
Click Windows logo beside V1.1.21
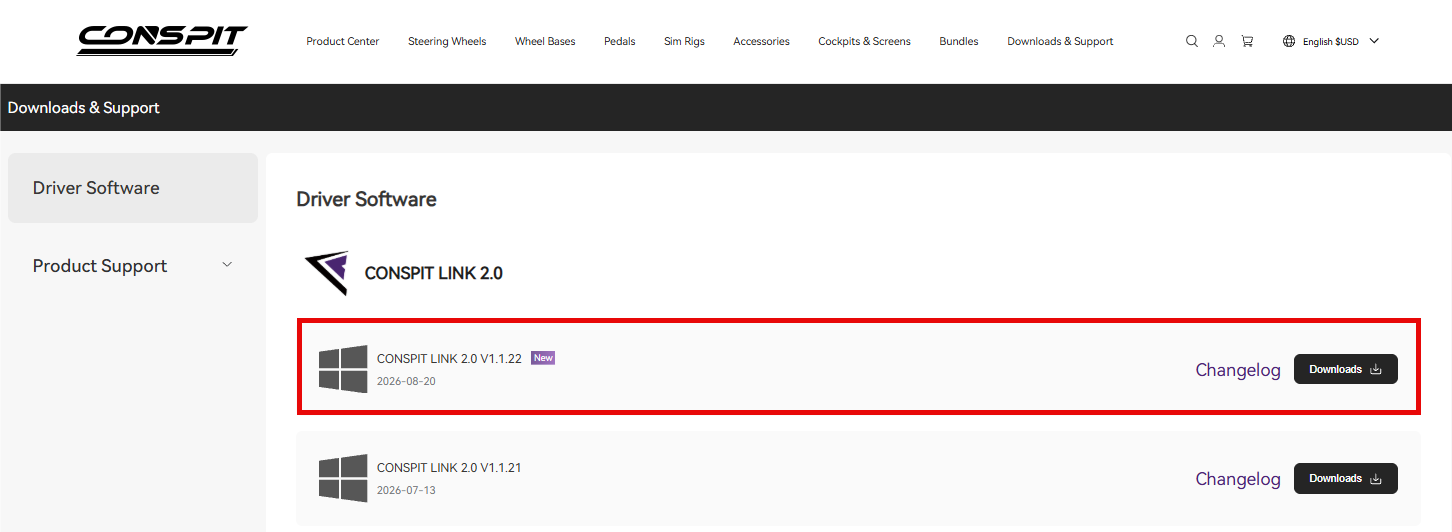(x=343, y=478)
